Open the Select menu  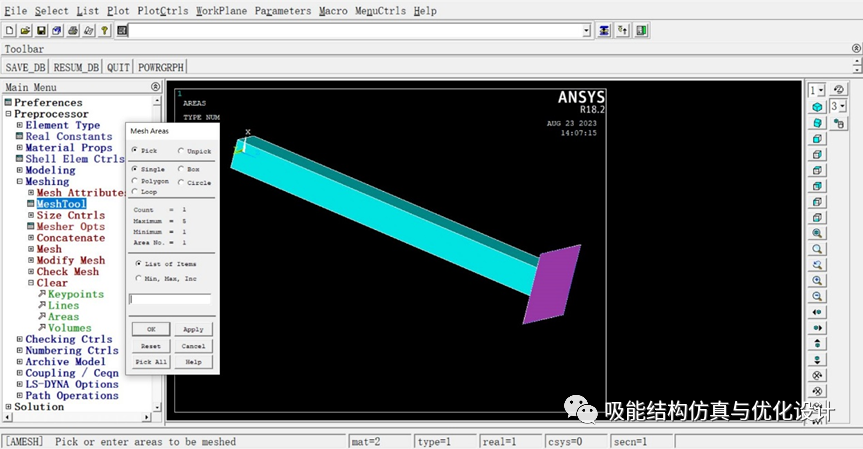[51, 11]
